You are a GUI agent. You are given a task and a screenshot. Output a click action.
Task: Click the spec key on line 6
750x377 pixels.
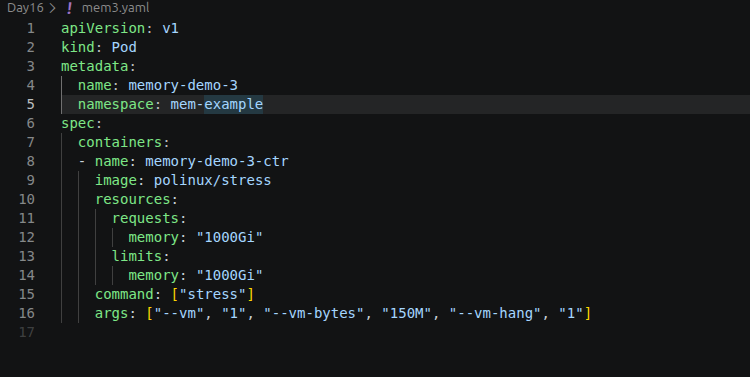[x=78, y=123]
